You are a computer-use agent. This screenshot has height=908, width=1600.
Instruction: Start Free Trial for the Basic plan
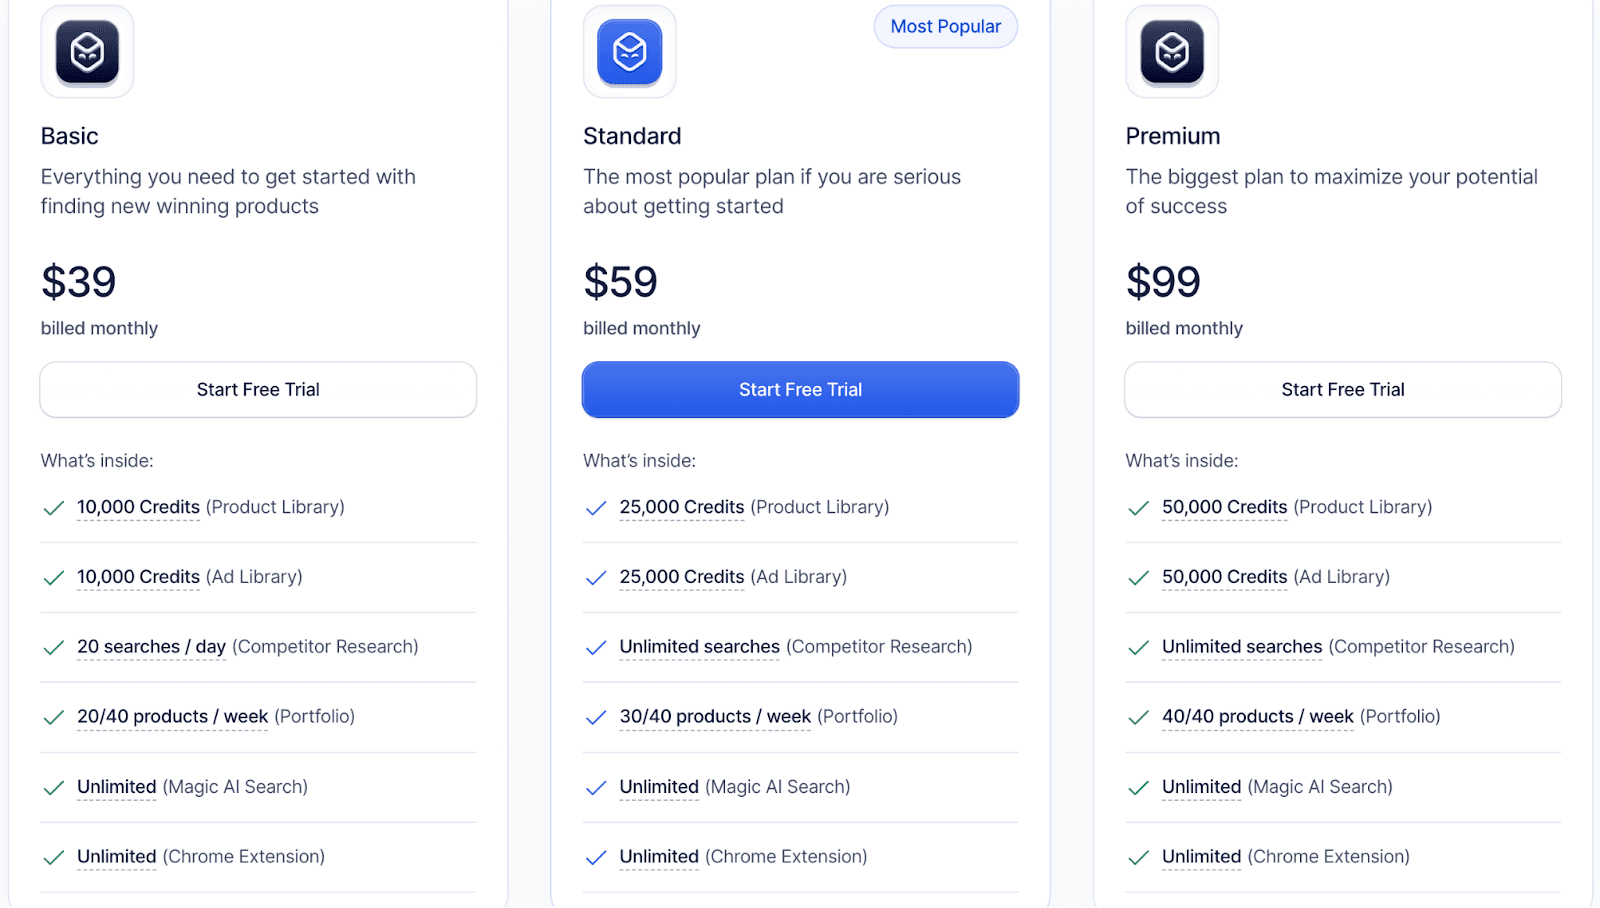257,389
